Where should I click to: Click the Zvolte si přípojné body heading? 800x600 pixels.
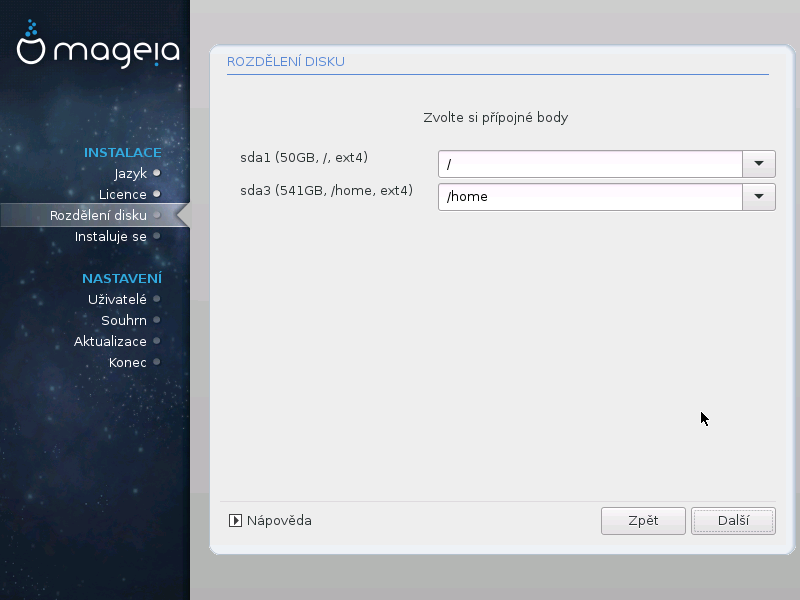tap(495, 118)
